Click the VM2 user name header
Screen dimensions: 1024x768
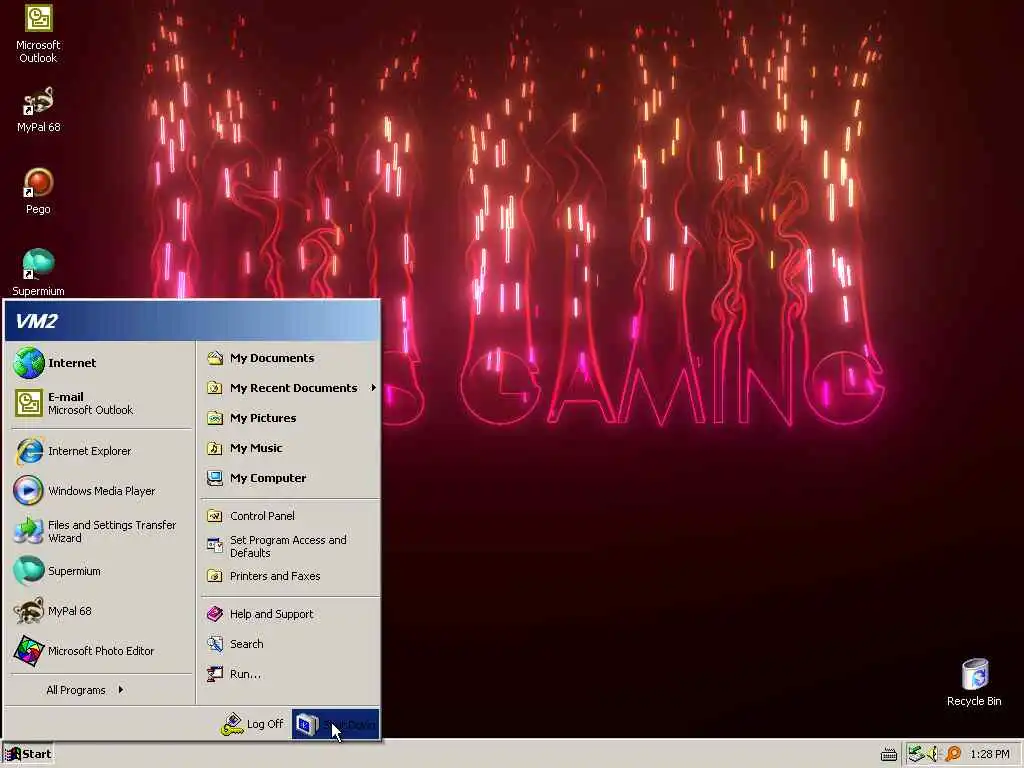37,321
